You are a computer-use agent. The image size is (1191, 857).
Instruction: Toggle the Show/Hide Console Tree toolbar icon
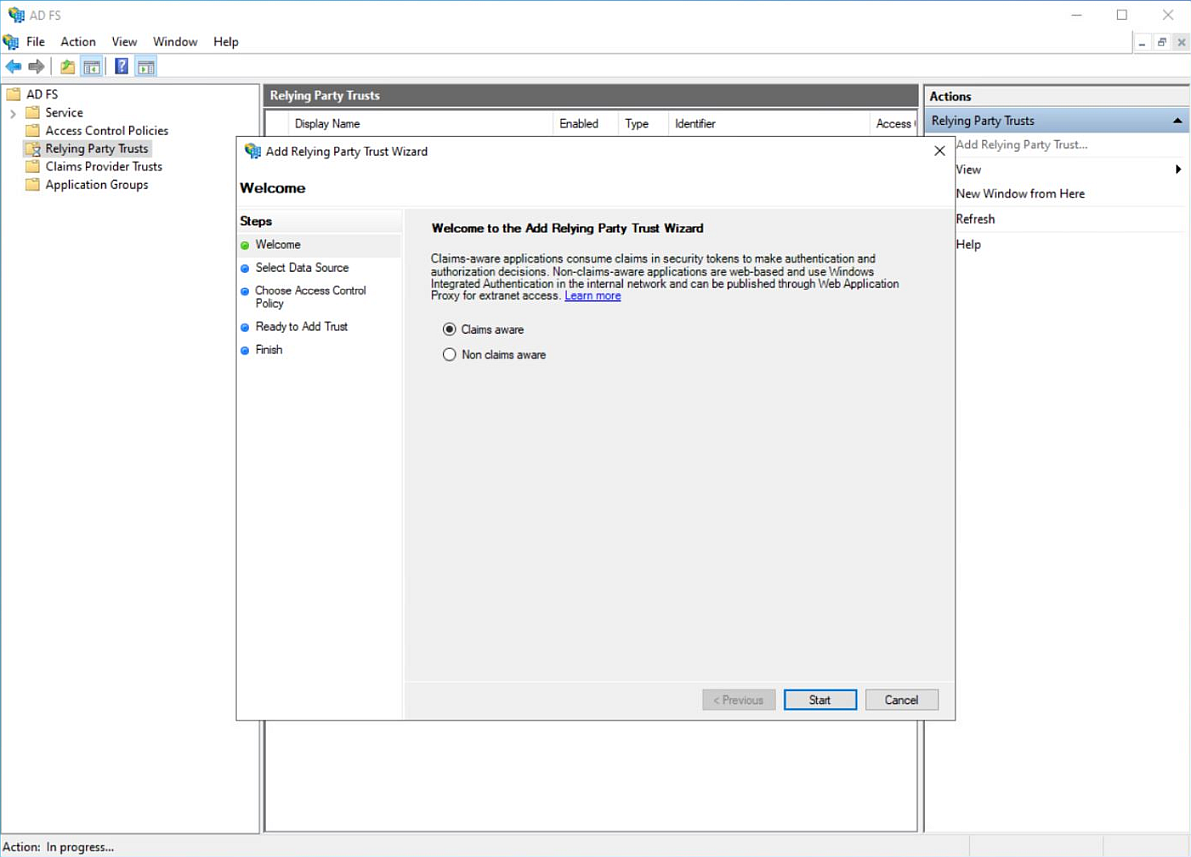[92, 66]
